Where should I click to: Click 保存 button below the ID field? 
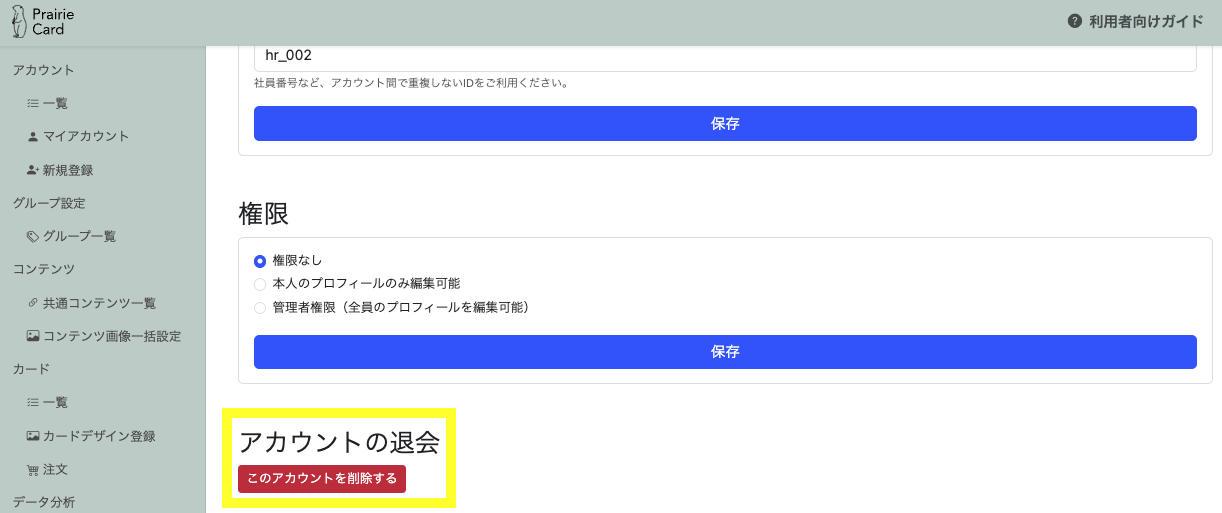(725, 124)
